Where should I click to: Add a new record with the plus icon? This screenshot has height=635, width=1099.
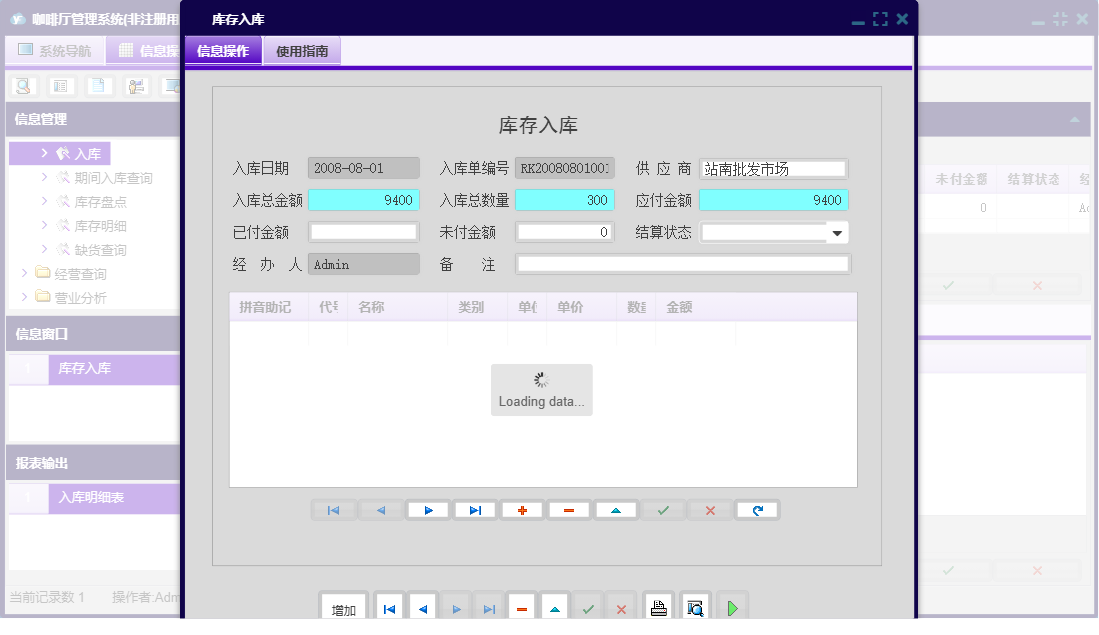click(521, 510)
